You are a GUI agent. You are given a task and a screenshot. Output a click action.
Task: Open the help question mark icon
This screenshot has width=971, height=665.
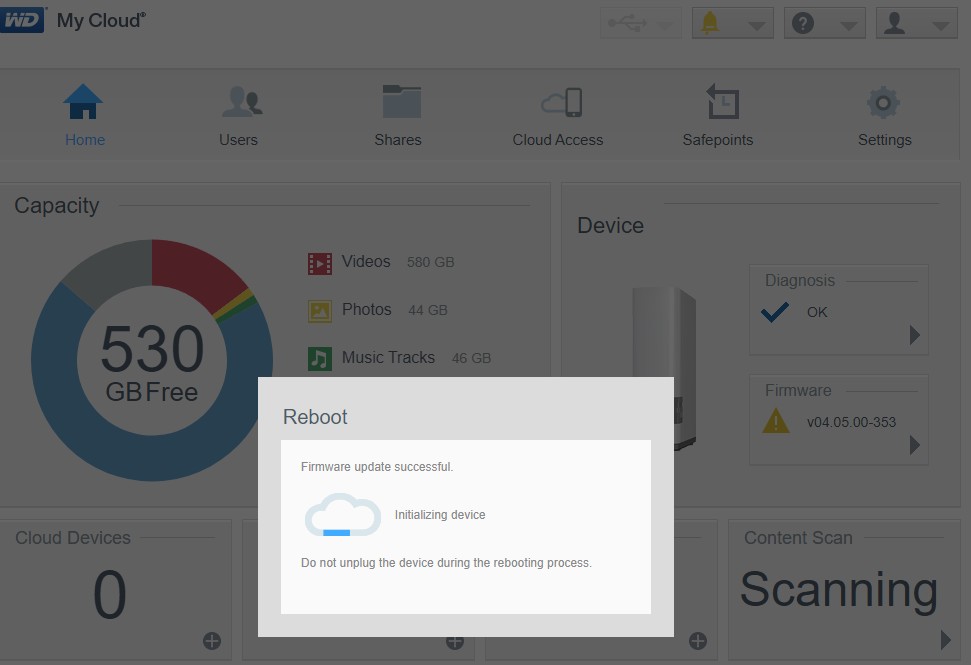pyautogui.click(x=803, y=24)
